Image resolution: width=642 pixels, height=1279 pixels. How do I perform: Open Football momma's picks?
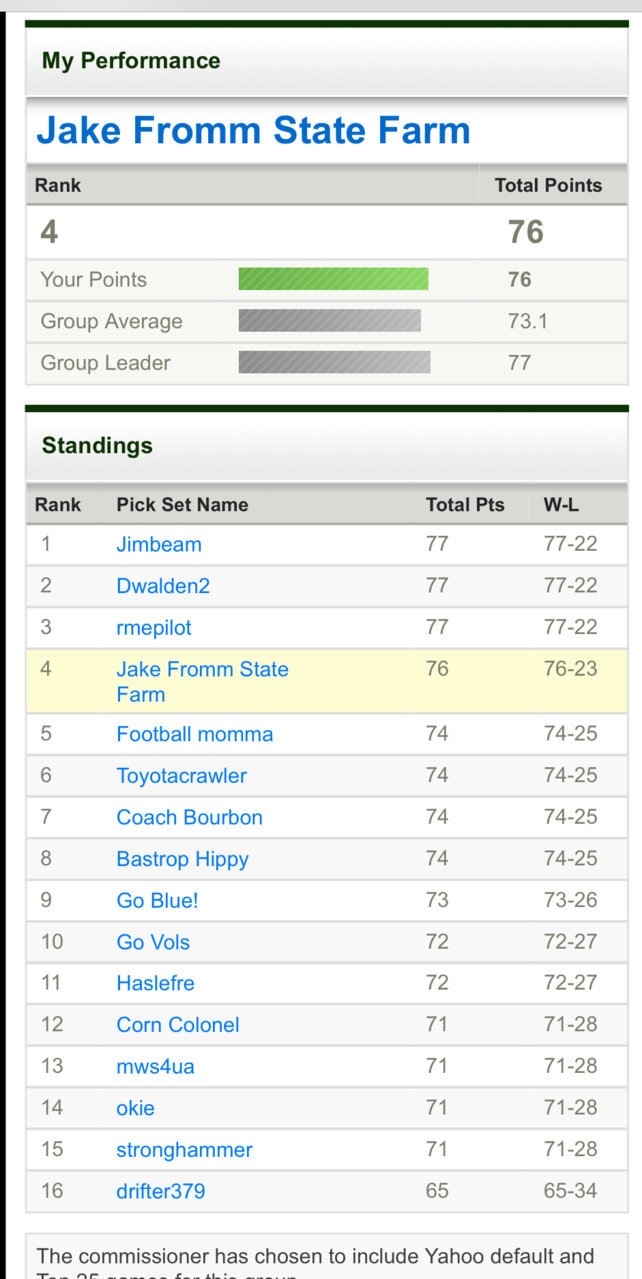[195, 734]
